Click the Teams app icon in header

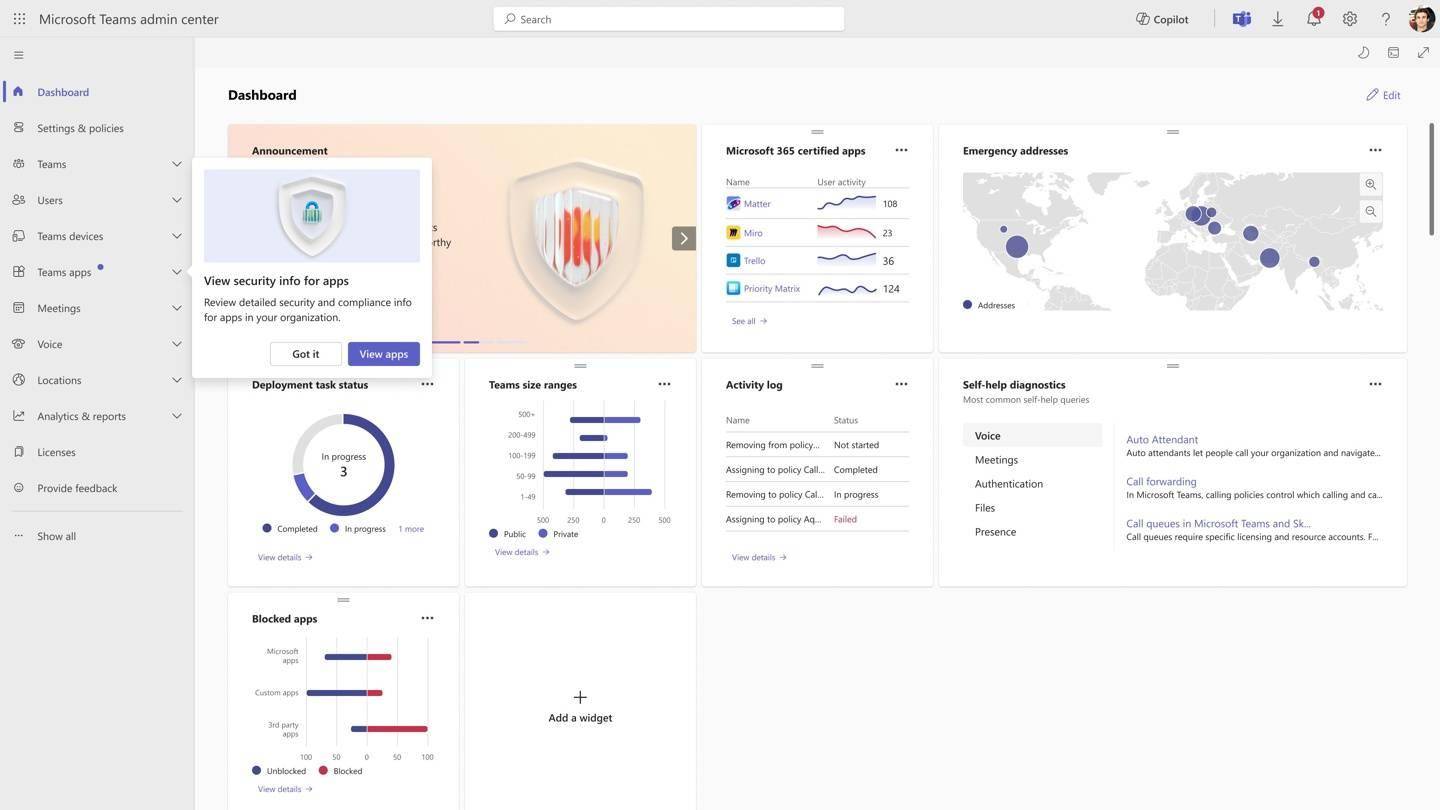tap(1241, 18)
